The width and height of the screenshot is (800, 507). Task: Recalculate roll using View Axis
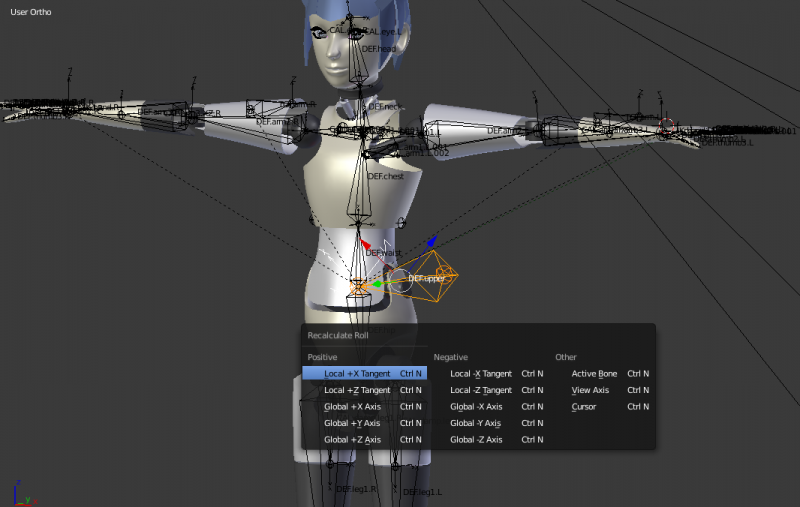pos(603,390)
